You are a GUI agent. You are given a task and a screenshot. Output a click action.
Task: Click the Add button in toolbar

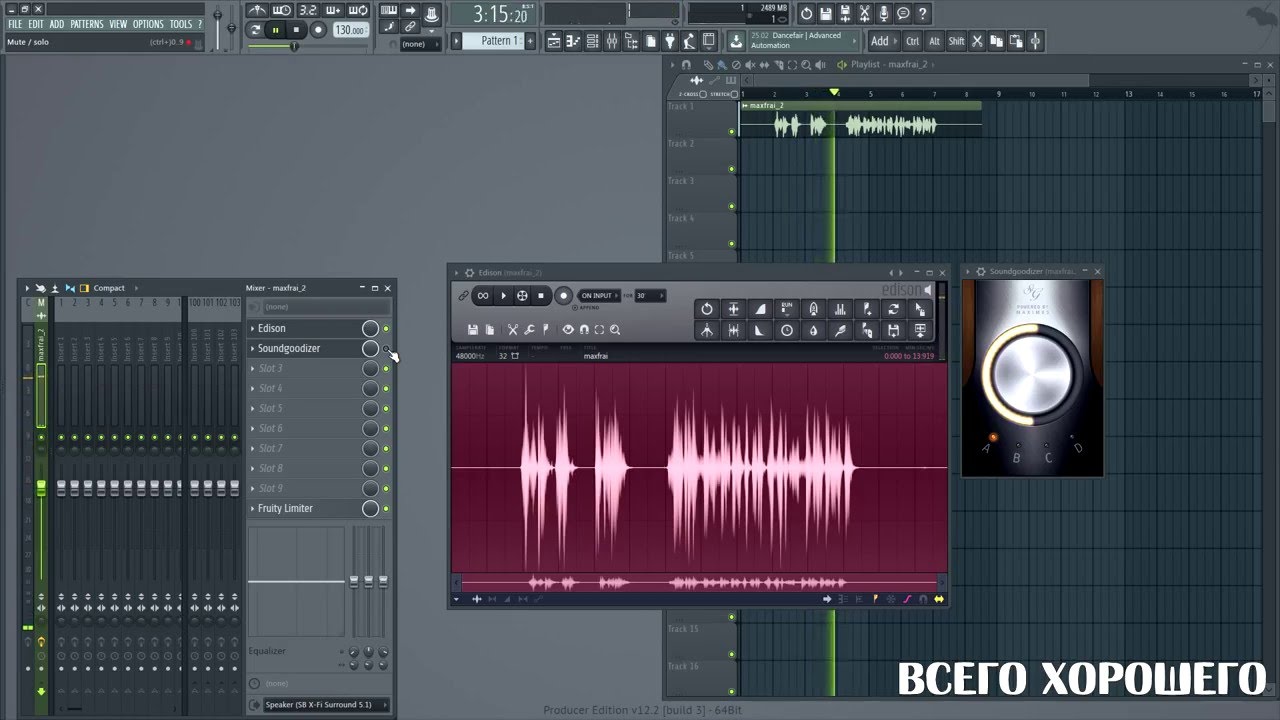coord(880,41)
